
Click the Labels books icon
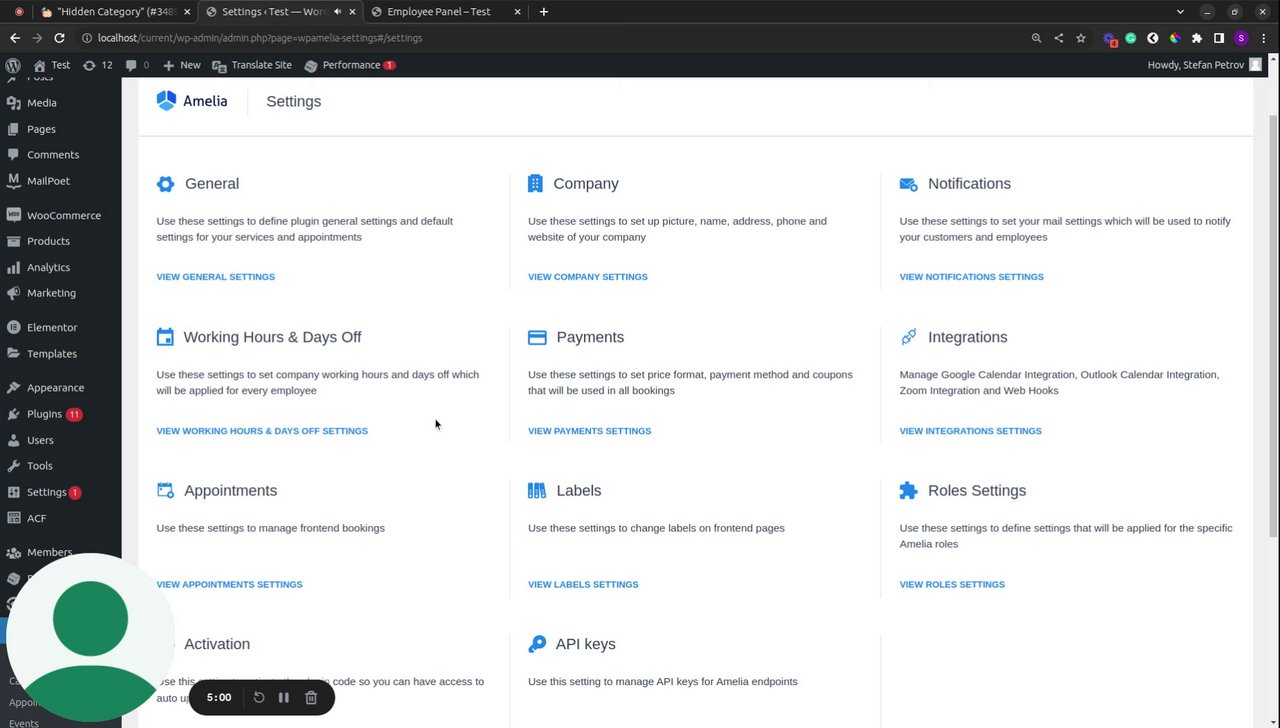537,491
